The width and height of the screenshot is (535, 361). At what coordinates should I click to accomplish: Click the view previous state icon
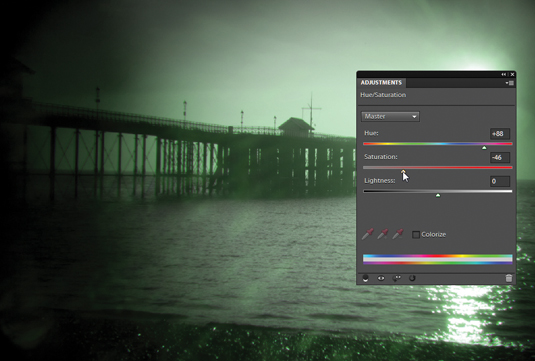coord(396,278)
